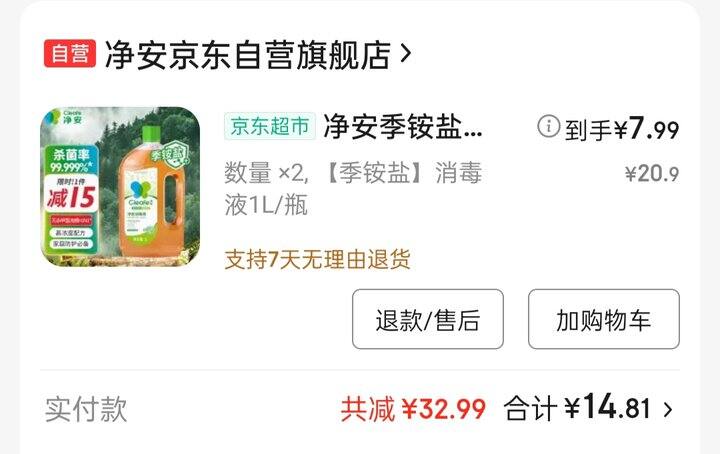This screenshot has width=720, height=454.
Task: Open 净安京东自营旗舰店 store name
Action: [x=248, y=55]
